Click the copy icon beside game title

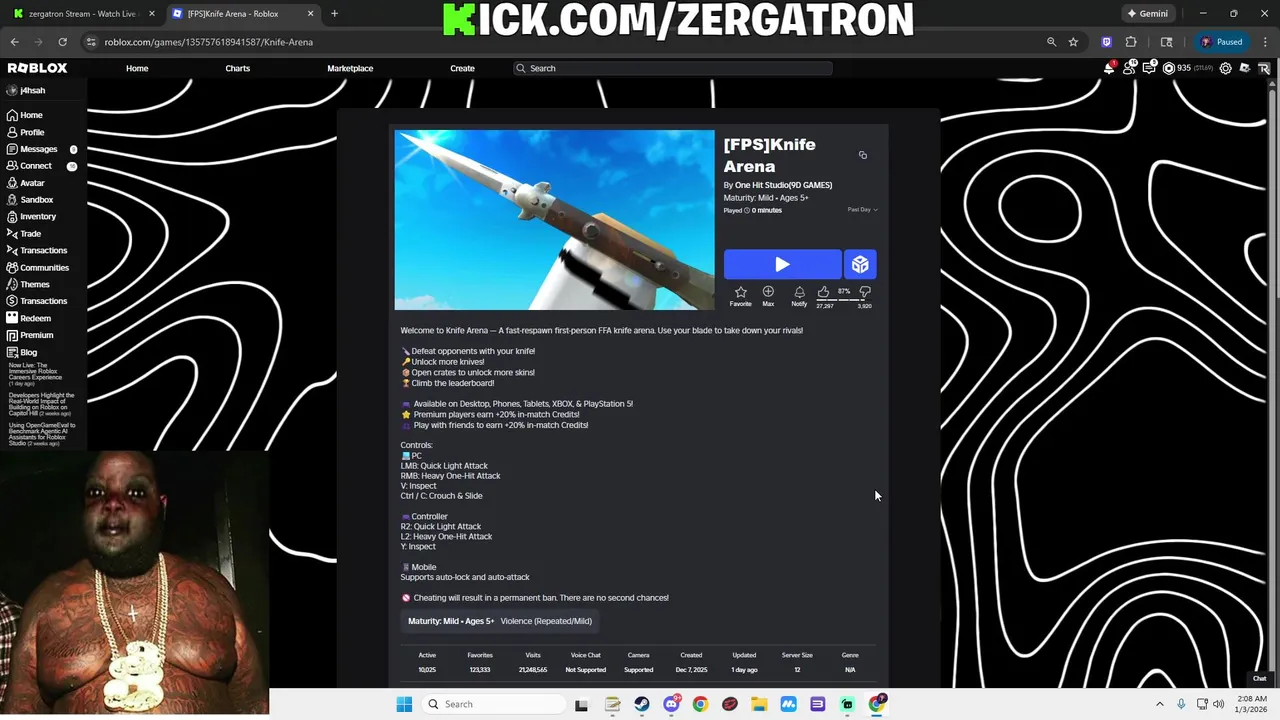tap(862, 155)
